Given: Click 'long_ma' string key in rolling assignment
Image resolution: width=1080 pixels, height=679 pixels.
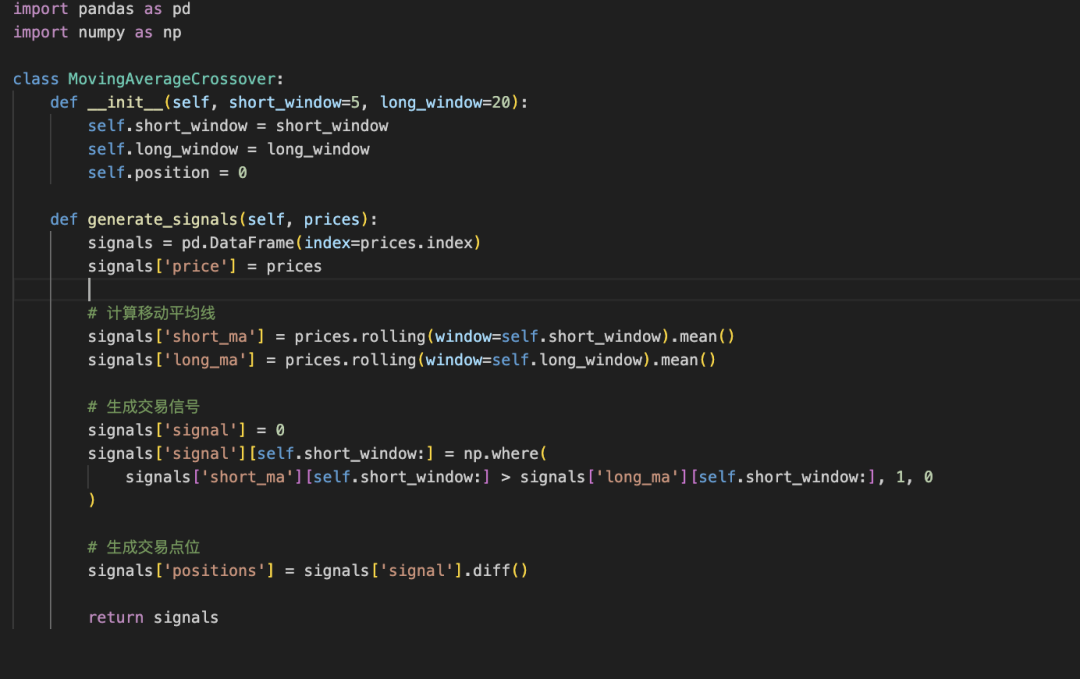Looking at the screenshot, I should 205,360.
